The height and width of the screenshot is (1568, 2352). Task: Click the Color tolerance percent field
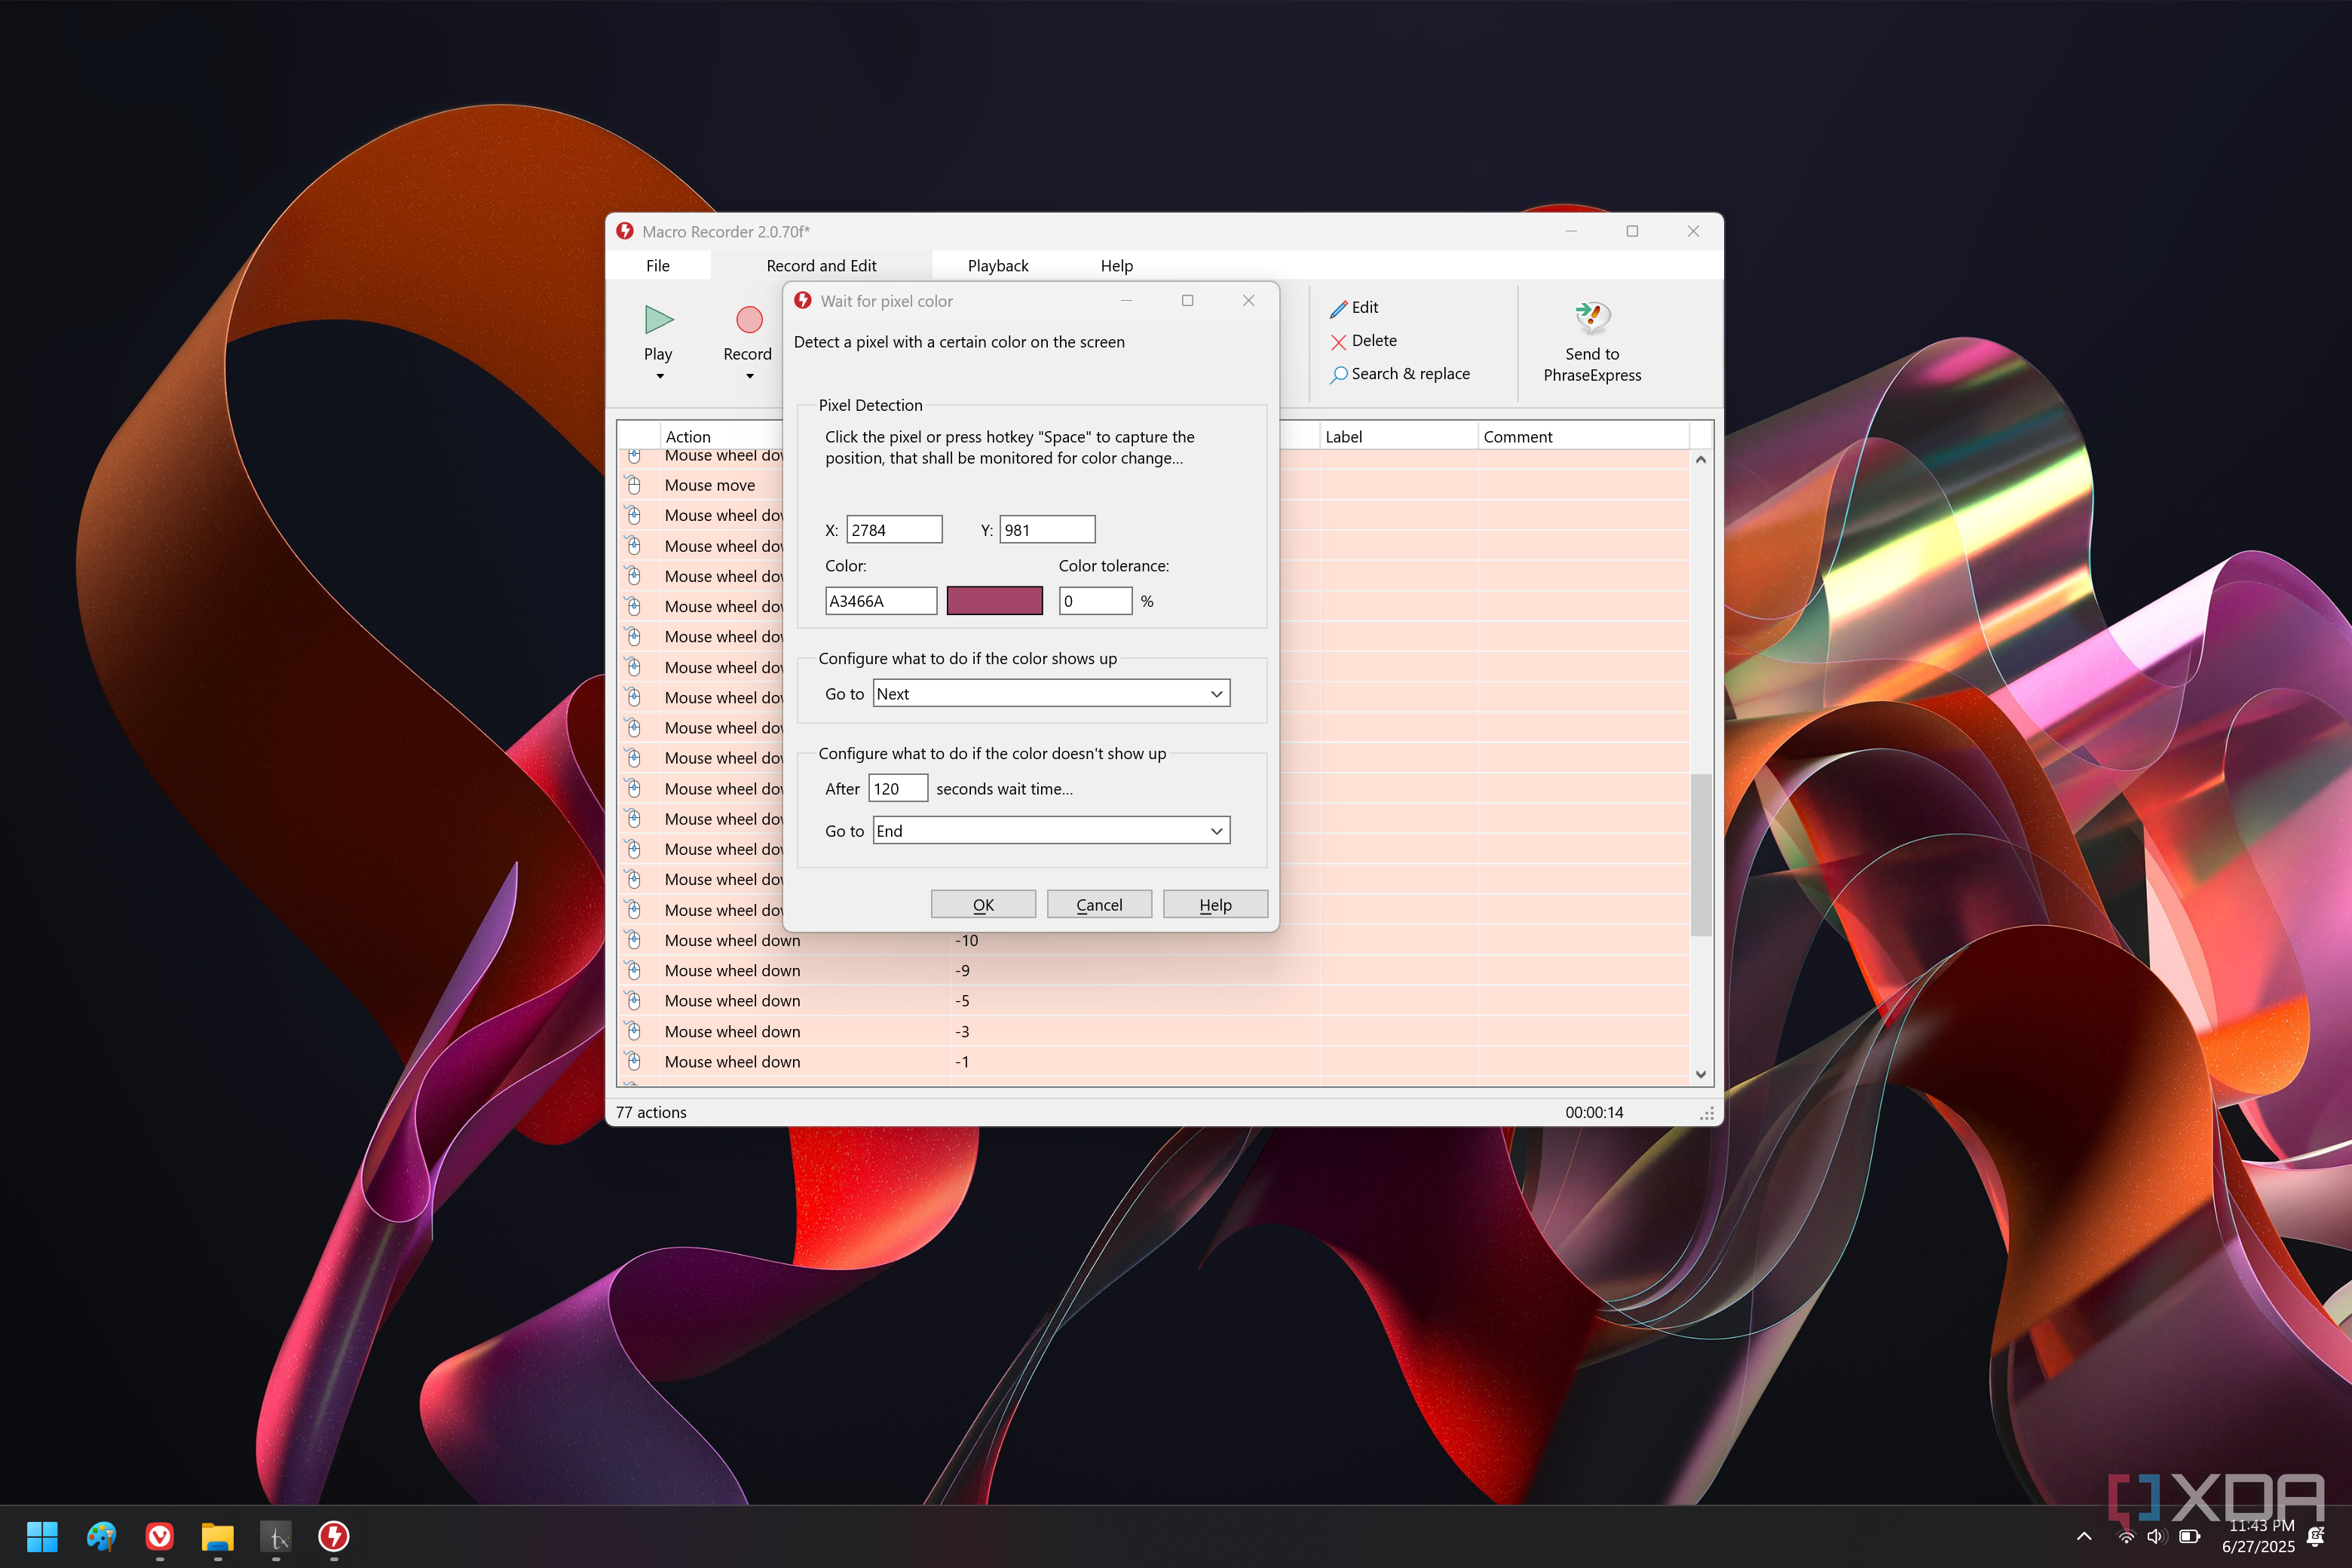click(1095, 601)
